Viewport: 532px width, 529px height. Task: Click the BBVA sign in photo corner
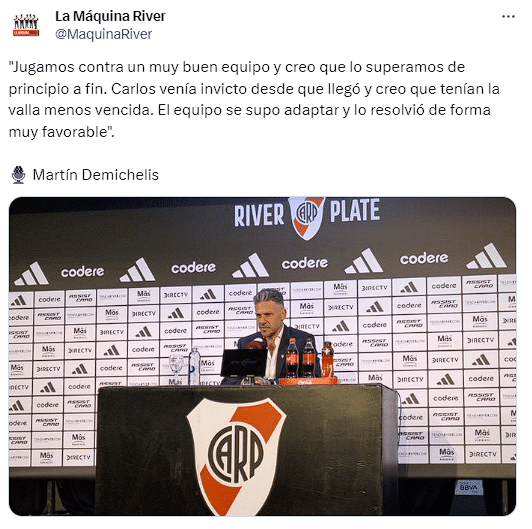coord(469,487)
